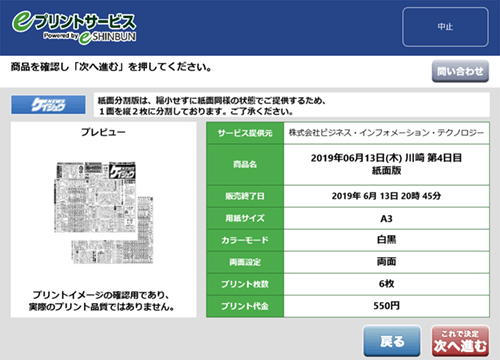This screenshot has height=360, width=500.
Task: Open the newspaper preview thumbnail
Action: [104, 213]
